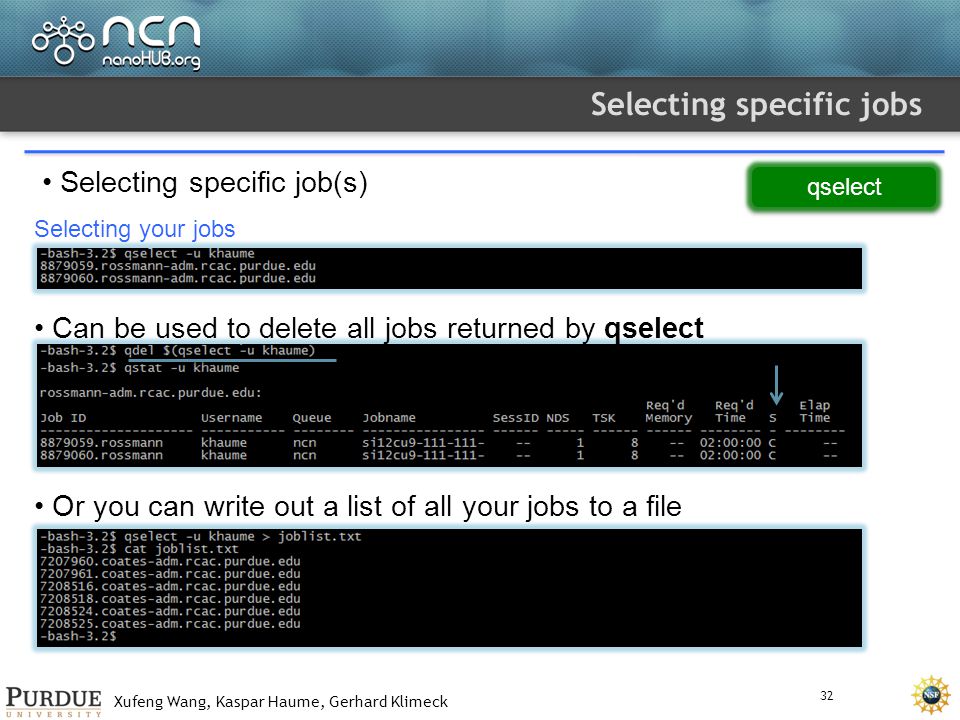Image resolution: width=960 pixels, height=720 pixels.
Task: Click the bullet text 'Selecting specific job(s)'
Action: tap(214, 182)
